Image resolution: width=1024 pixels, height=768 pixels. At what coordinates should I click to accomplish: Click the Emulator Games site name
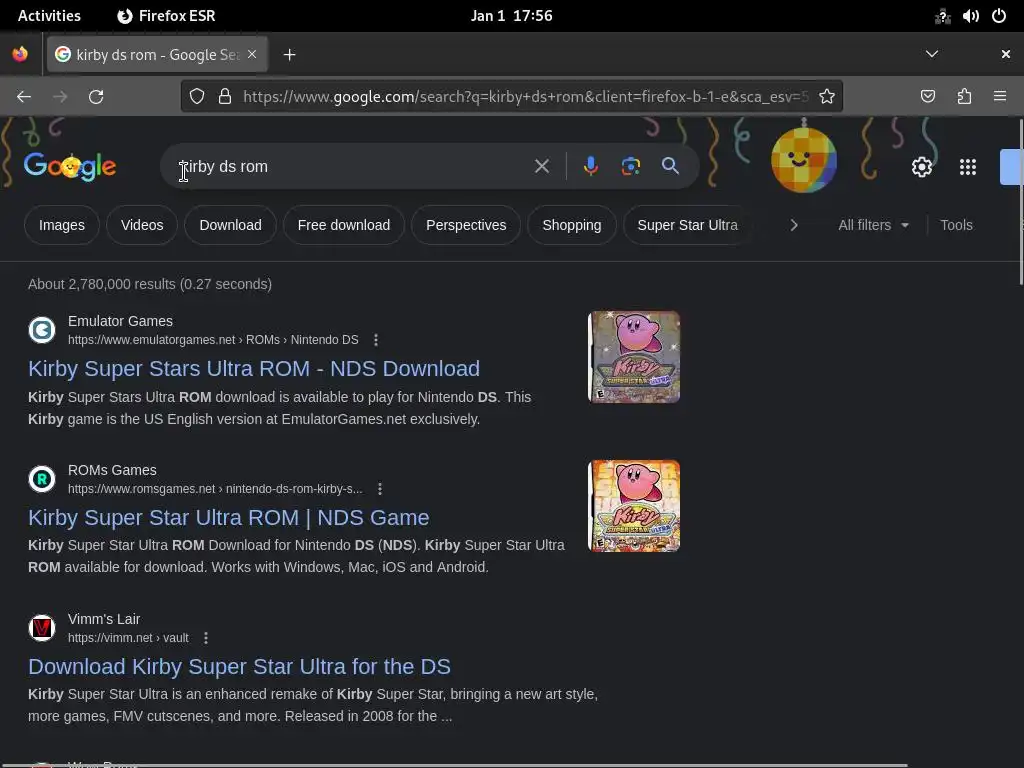[x=120, y=321]
